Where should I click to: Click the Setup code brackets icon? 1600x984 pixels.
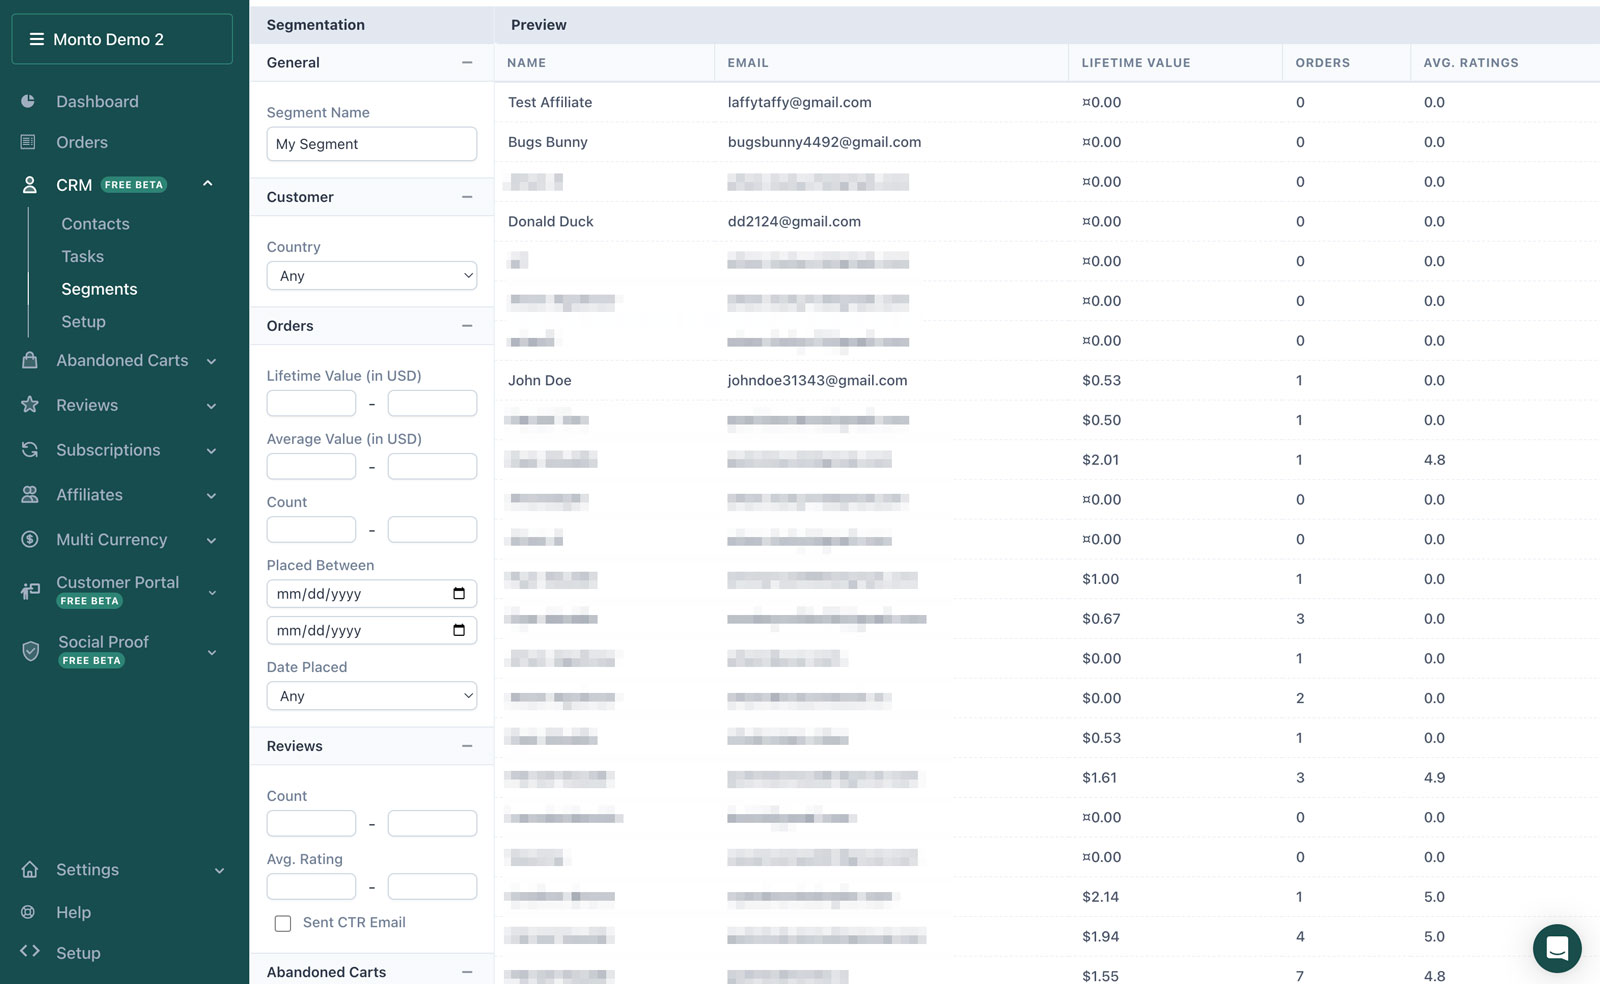[29, 951]
